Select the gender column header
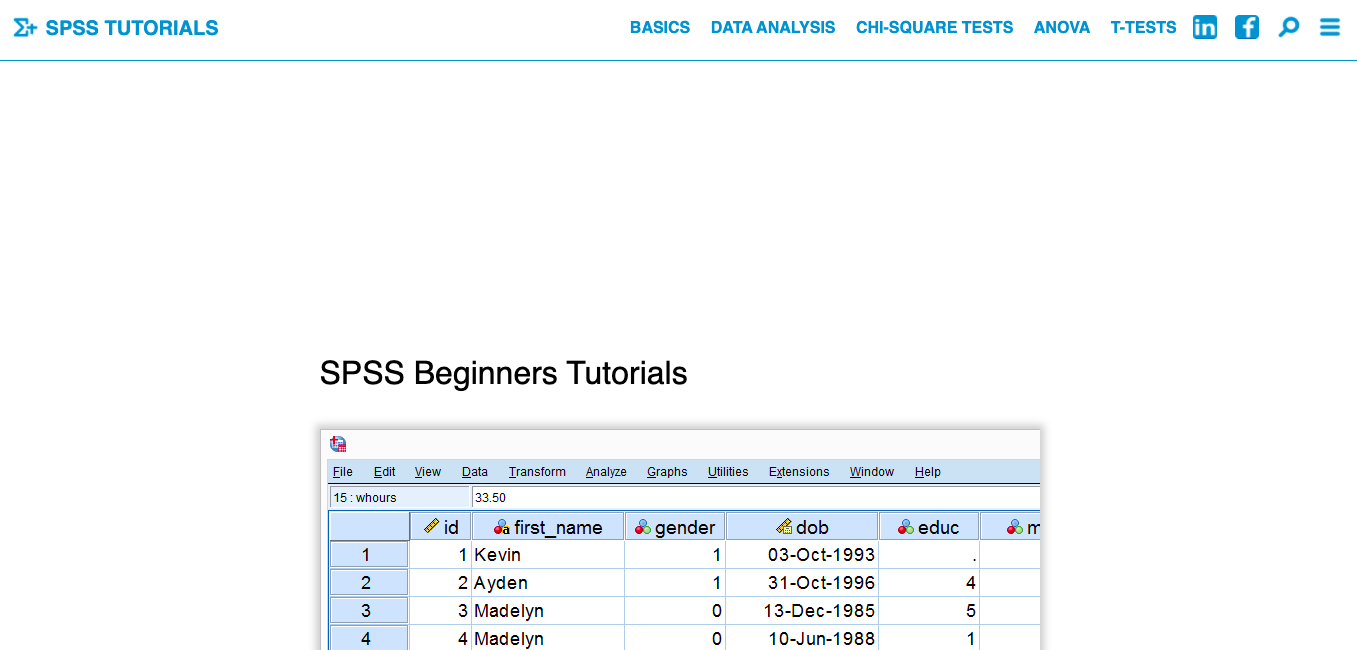 (675, 527)
